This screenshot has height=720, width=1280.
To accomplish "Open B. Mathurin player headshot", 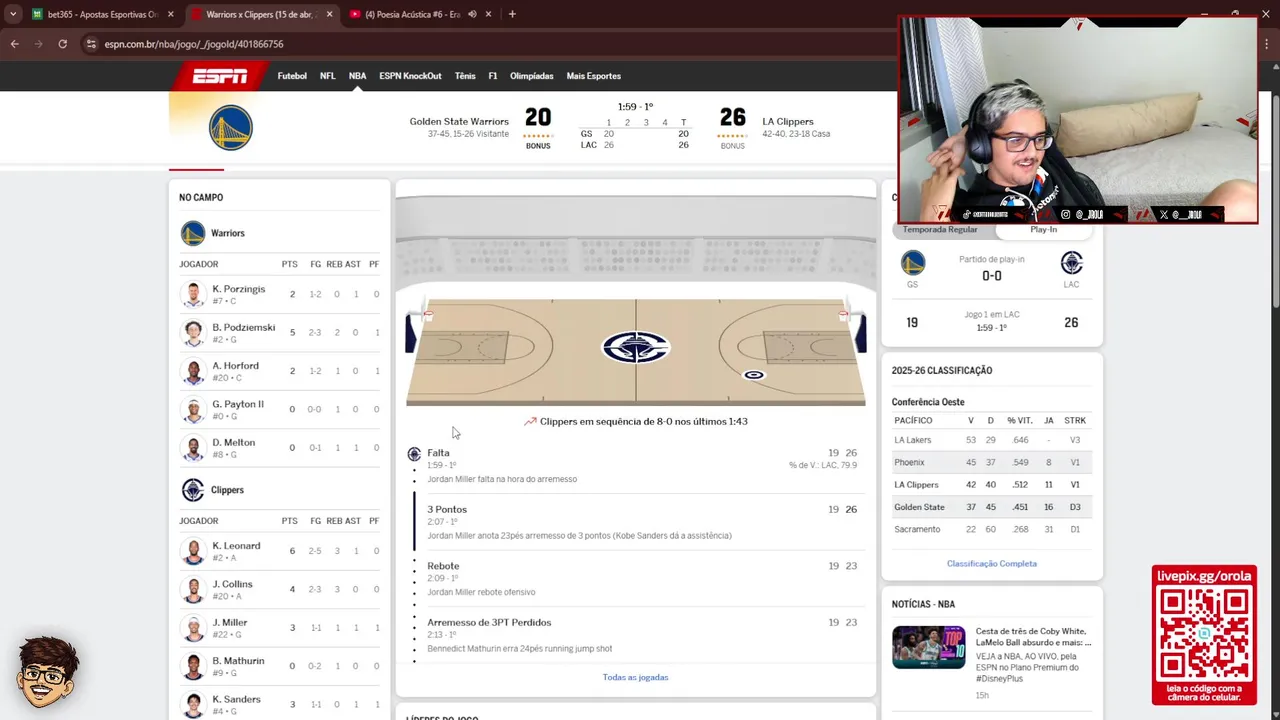I will (193, 666).
